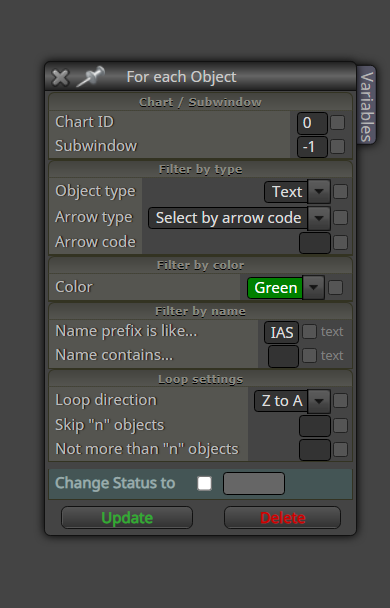390x608 pixels.
Task: Open the Arrow type dropdown
Action: click(239, 218)
